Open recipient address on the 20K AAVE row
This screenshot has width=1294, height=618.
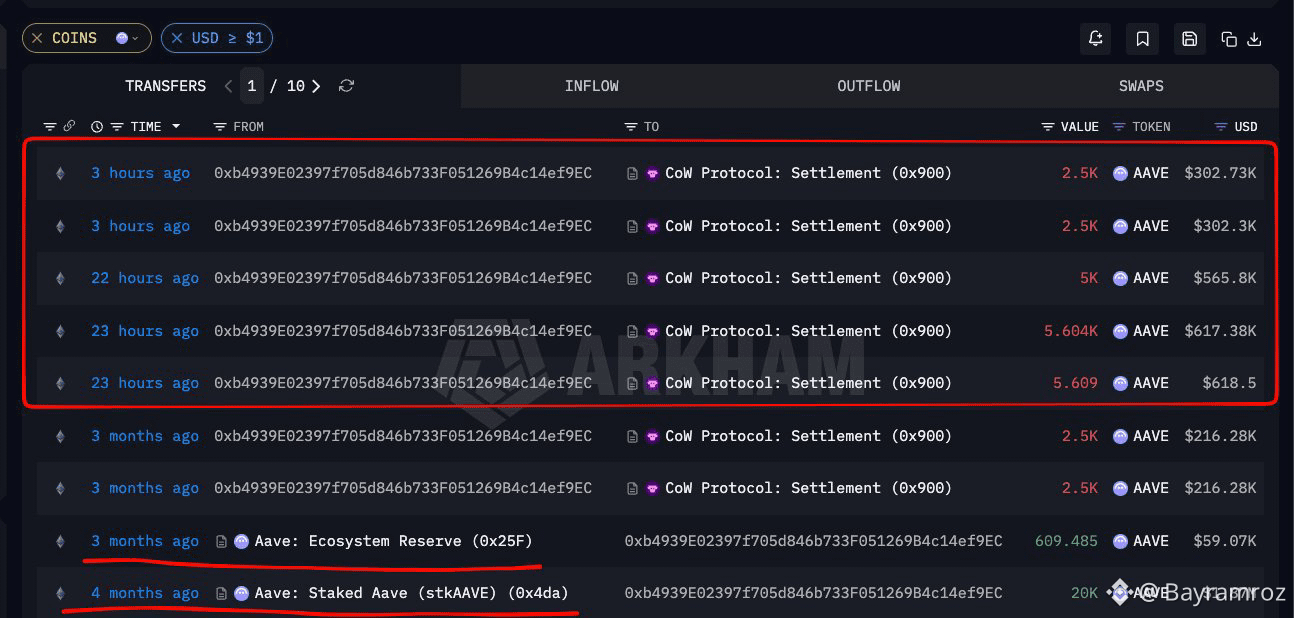point(813,593)
